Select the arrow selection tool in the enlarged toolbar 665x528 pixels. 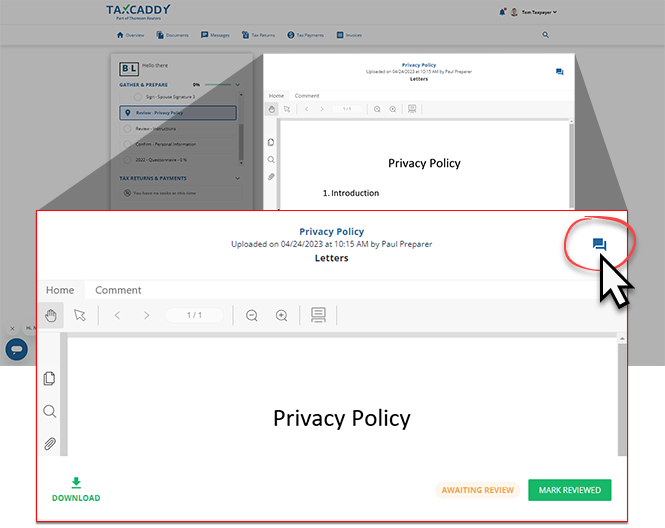click(80, 315)
